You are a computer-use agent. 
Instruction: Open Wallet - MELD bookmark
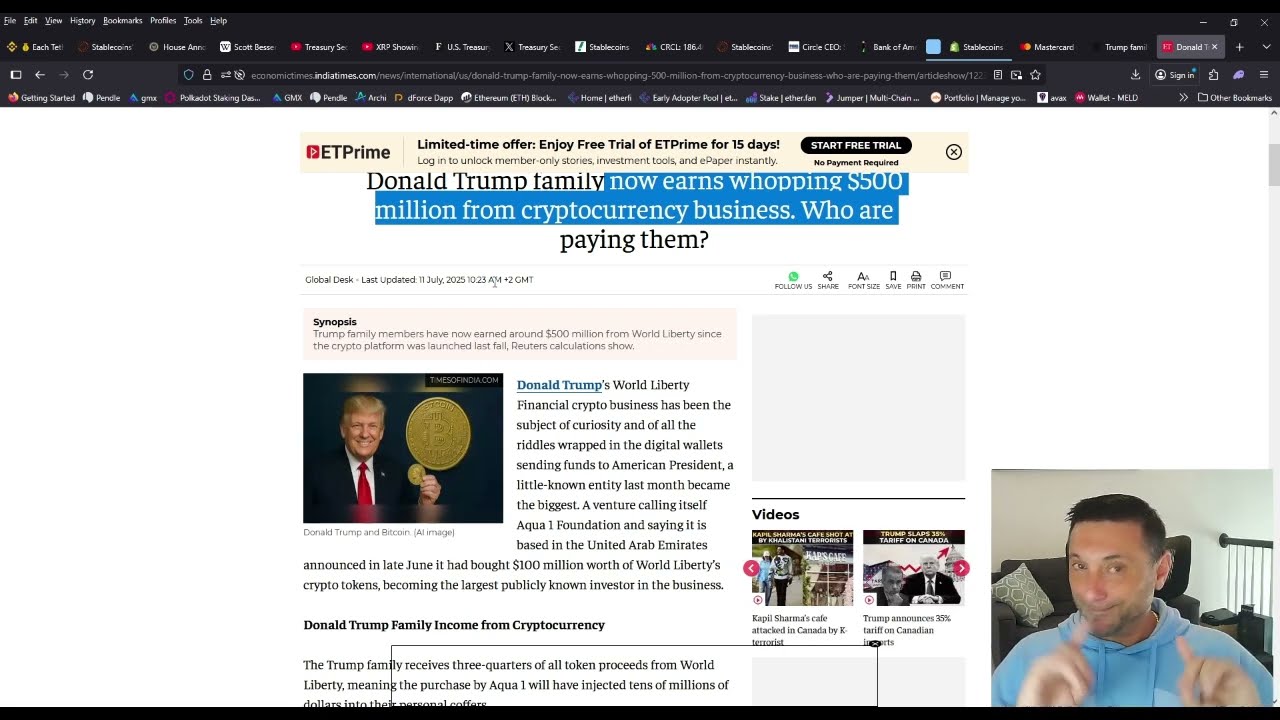[1106, 98]
